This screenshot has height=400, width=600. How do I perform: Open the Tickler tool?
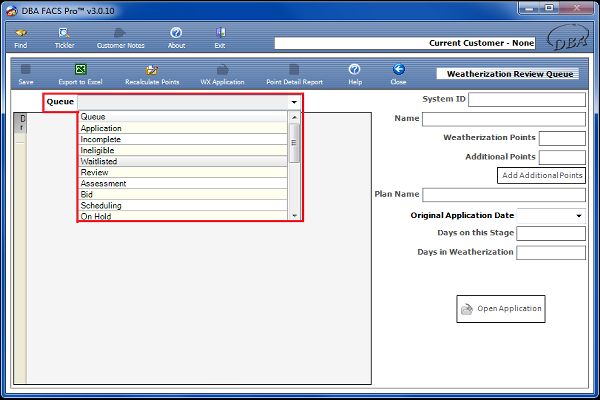pyautogui.click(x=64, y=38)
